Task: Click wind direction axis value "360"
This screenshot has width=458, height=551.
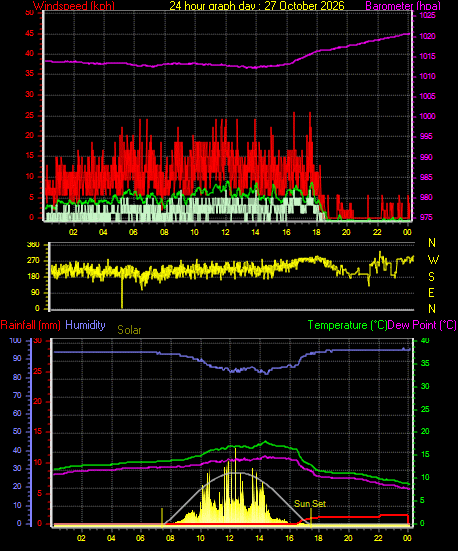Action: coord(33,245)
